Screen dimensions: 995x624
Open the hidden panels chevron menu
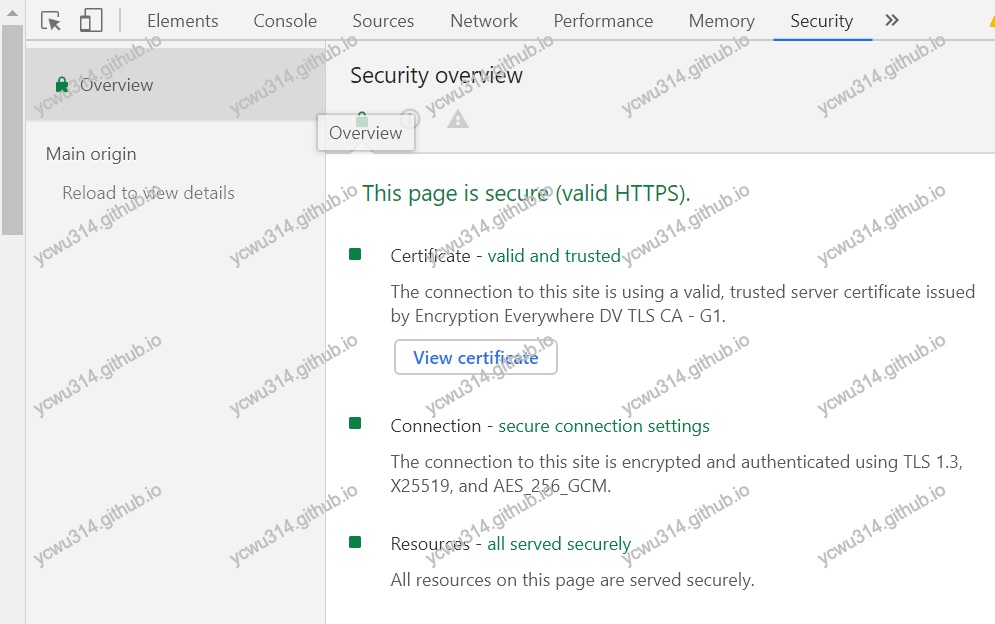(x=891, y=19)
